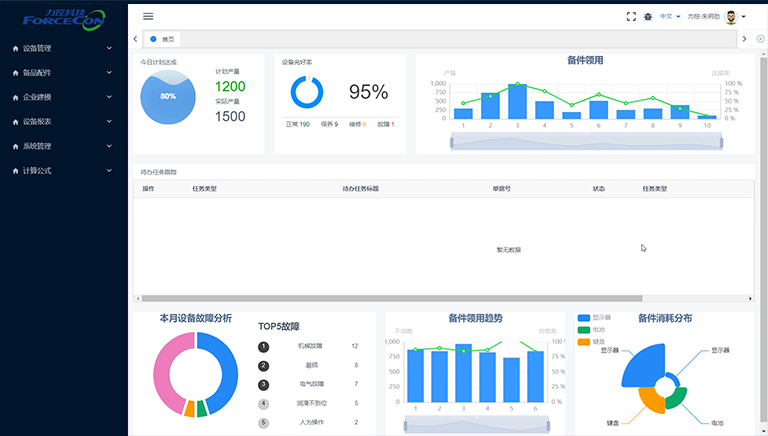Click the 力控-朱明勋 username
Screen dimensions: 768x436
coord(703,17)
